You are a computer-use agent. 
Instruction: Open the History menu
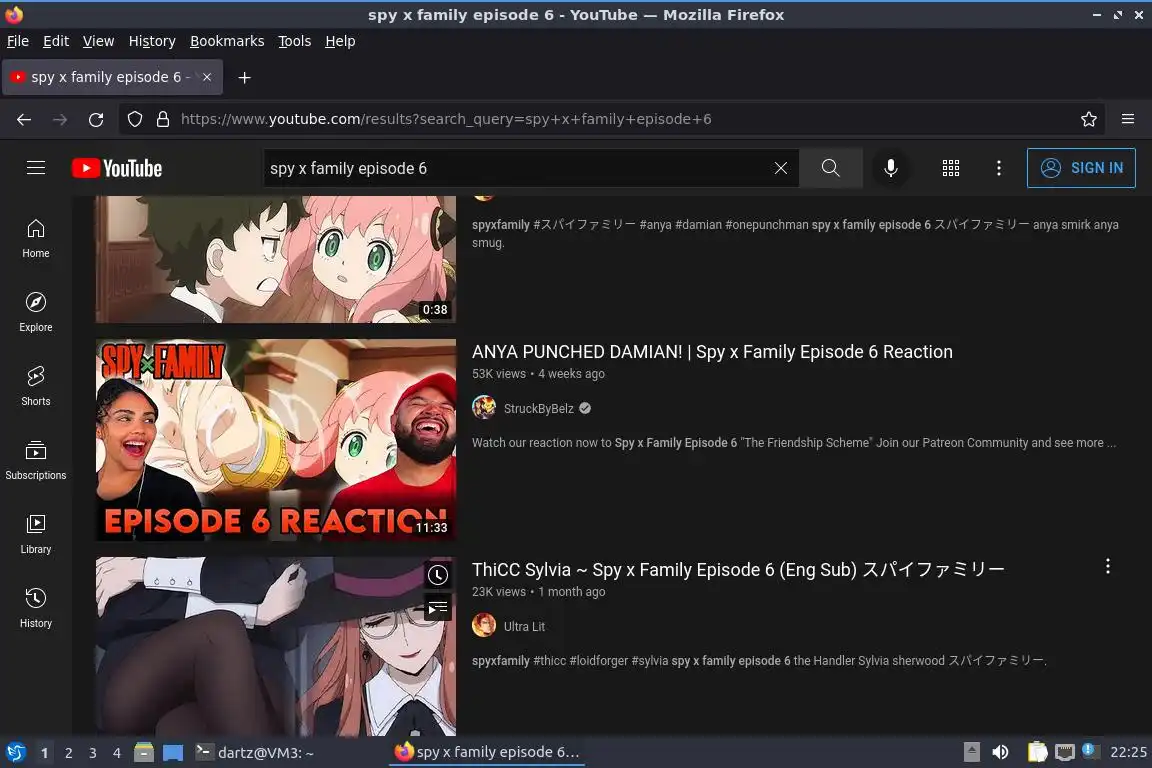coord(152,41)
